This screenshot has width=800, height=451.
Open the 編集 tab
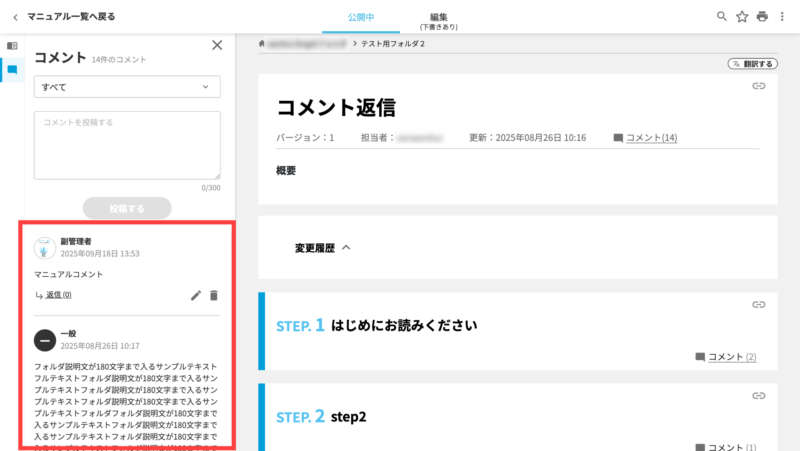(x=438, y=21)
